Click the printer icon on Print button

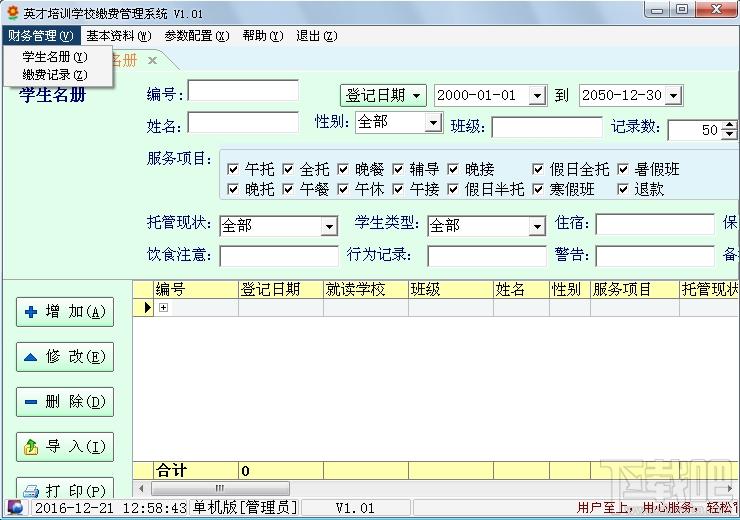[x=31, y=492]
